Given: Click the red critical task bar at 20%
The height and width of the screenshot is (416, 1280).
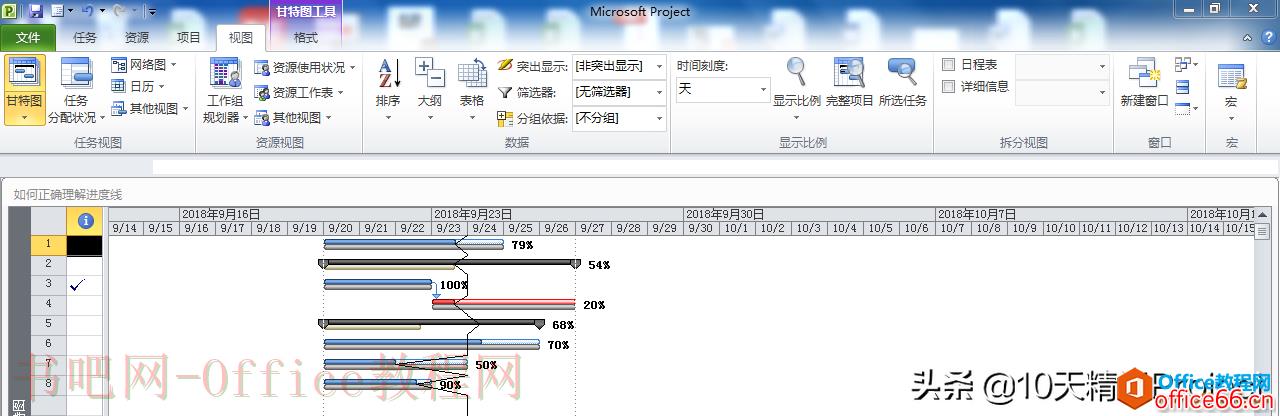Looking at the screenshot, I should tap(504, 303).
